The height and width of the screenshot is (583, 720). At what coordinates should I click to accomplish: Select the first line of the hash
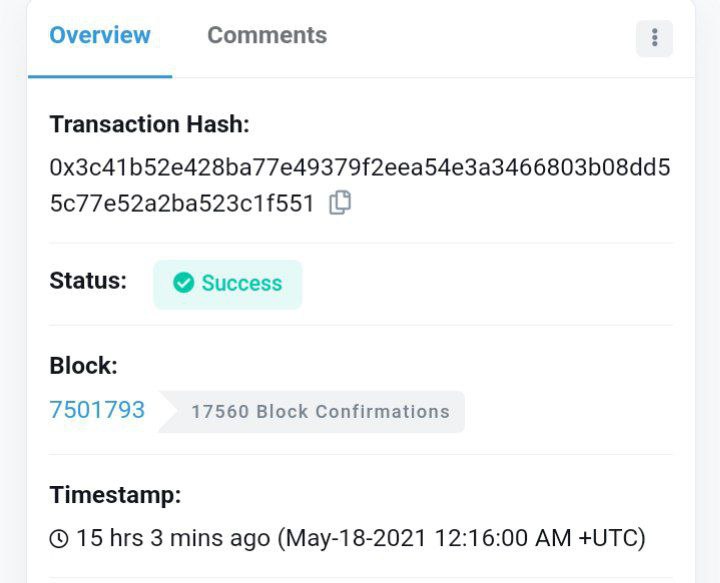click(x=360, y=167)
